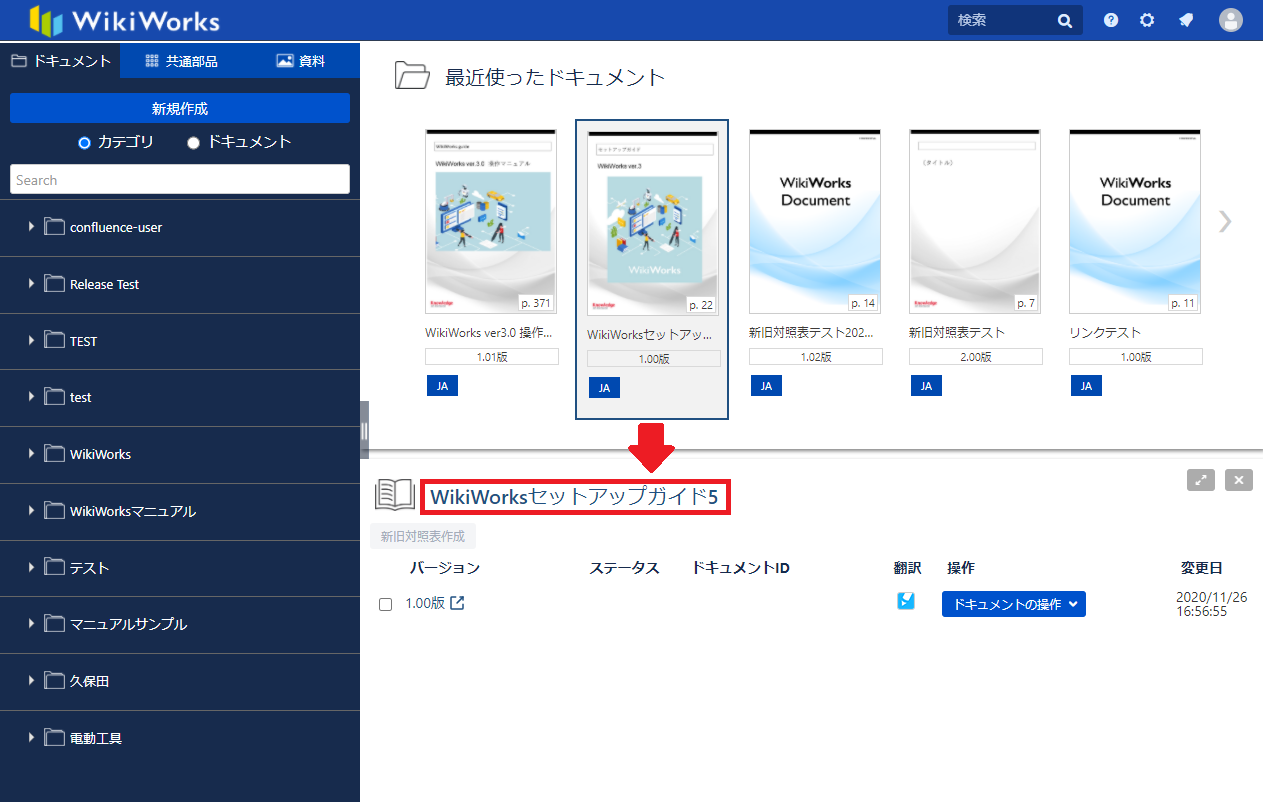
Task: Open 1.00版 in a new window
Action: (457, 603)
